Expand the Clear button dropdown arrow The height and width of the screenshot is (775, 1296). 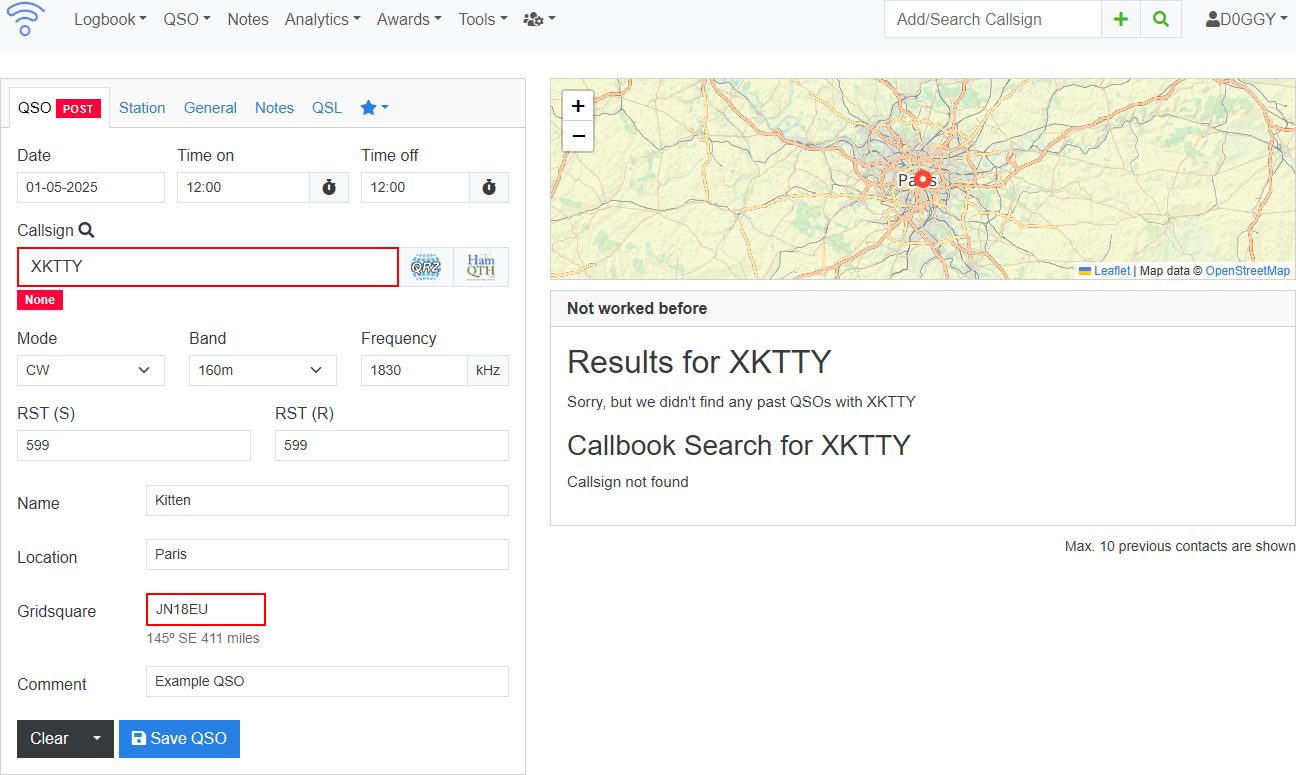(x=97, y=739)
